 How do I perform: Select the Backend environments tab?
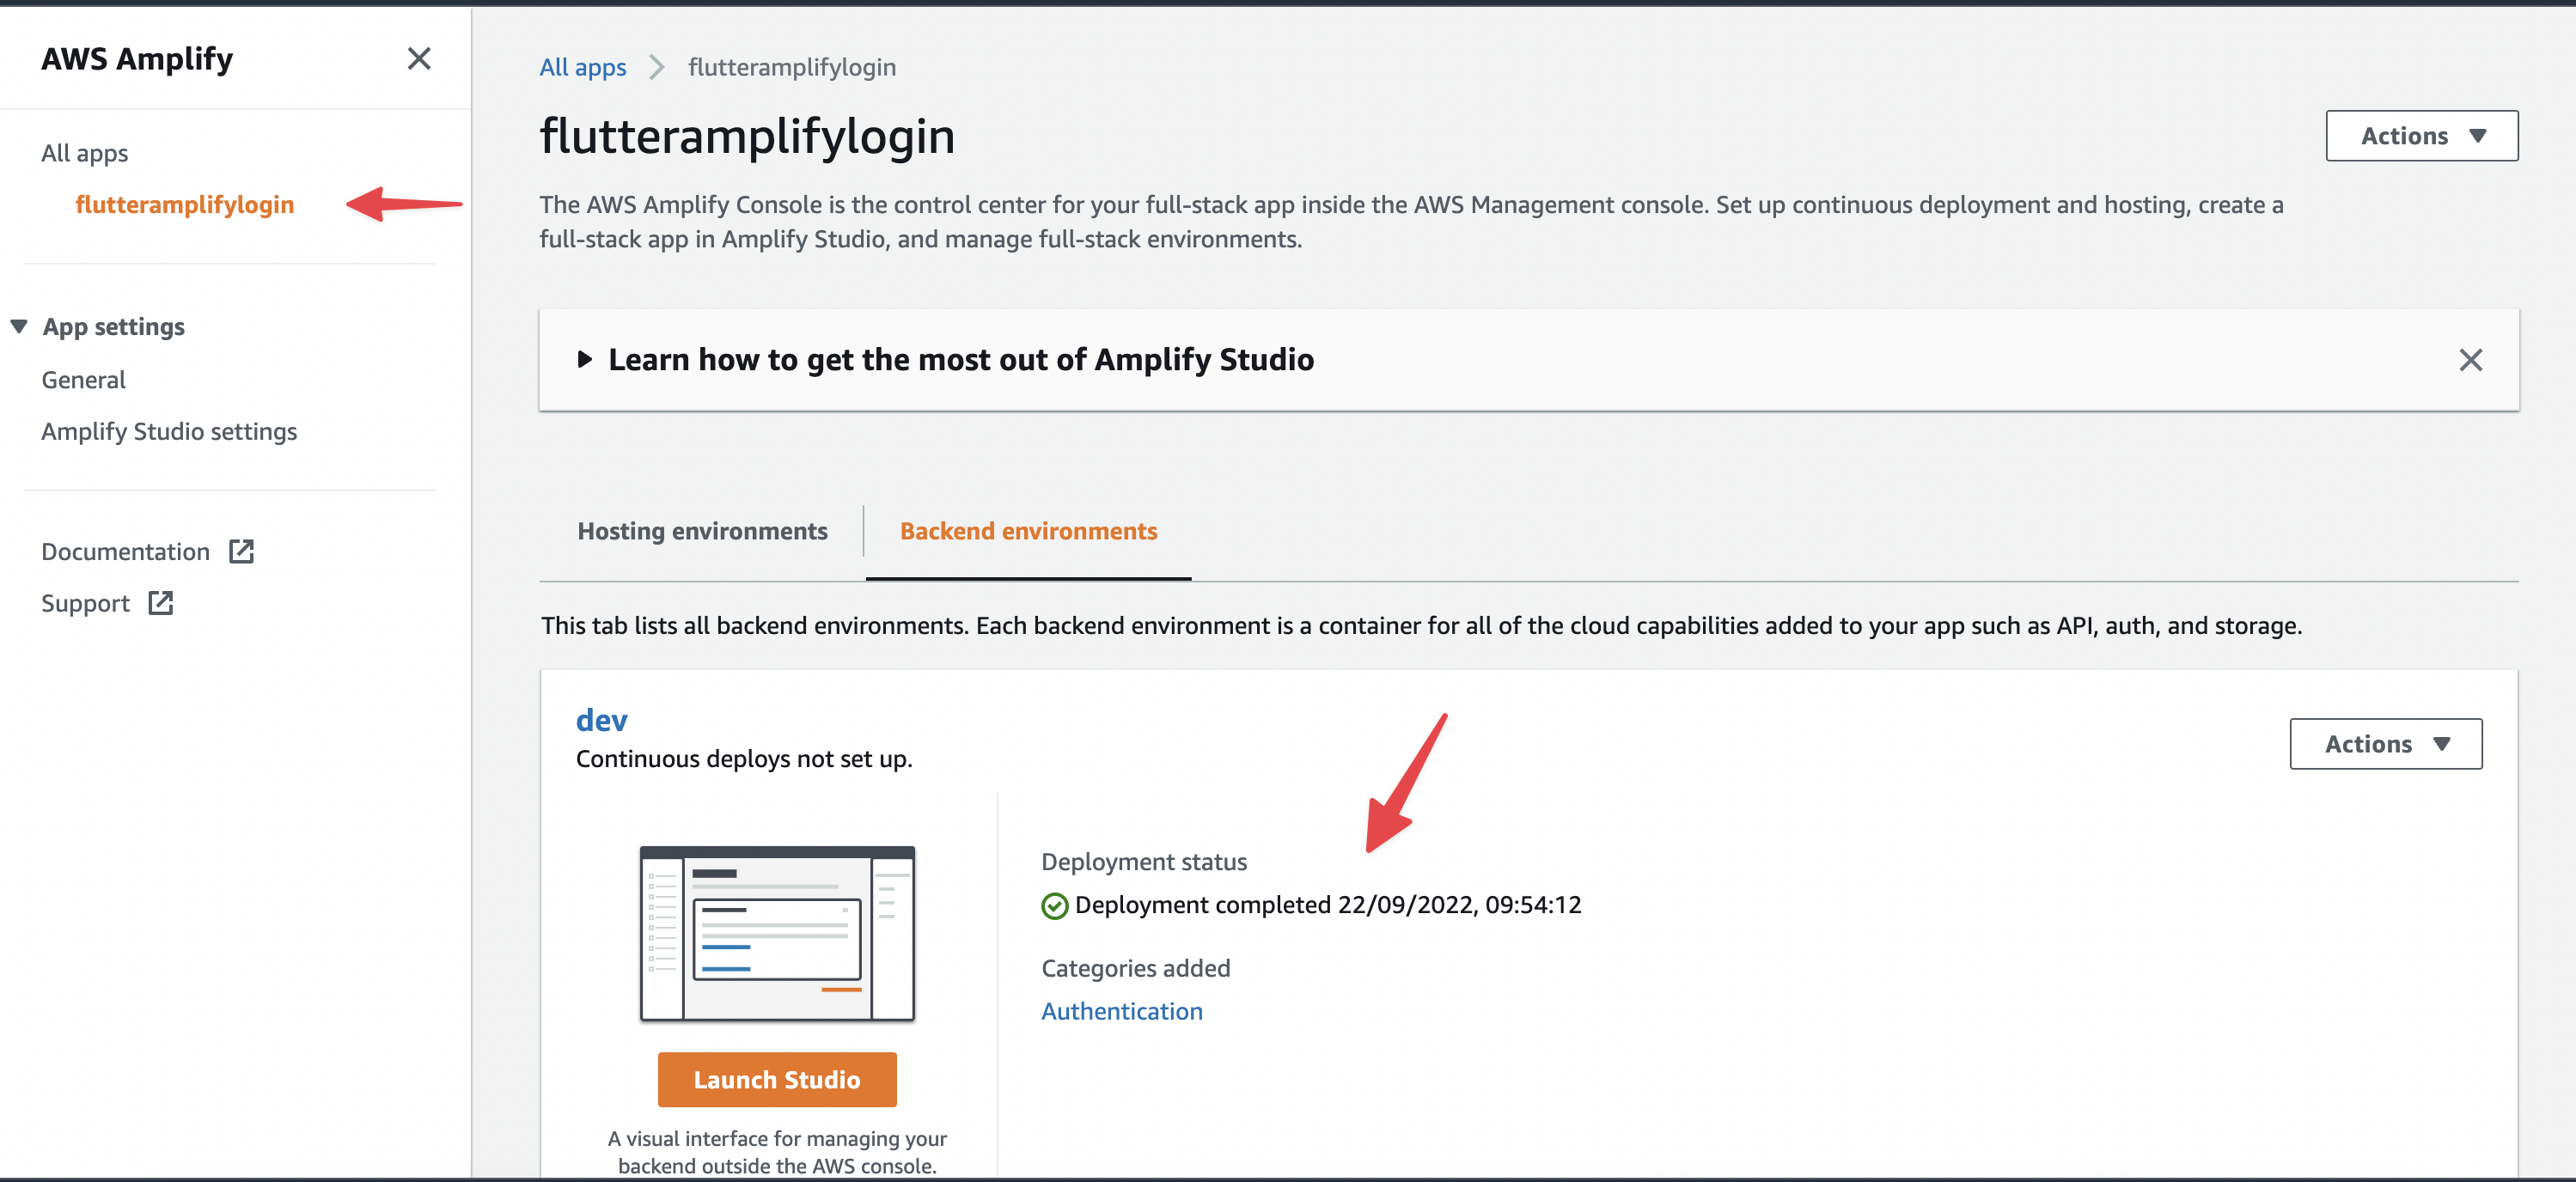click(x=1028, y=531)
